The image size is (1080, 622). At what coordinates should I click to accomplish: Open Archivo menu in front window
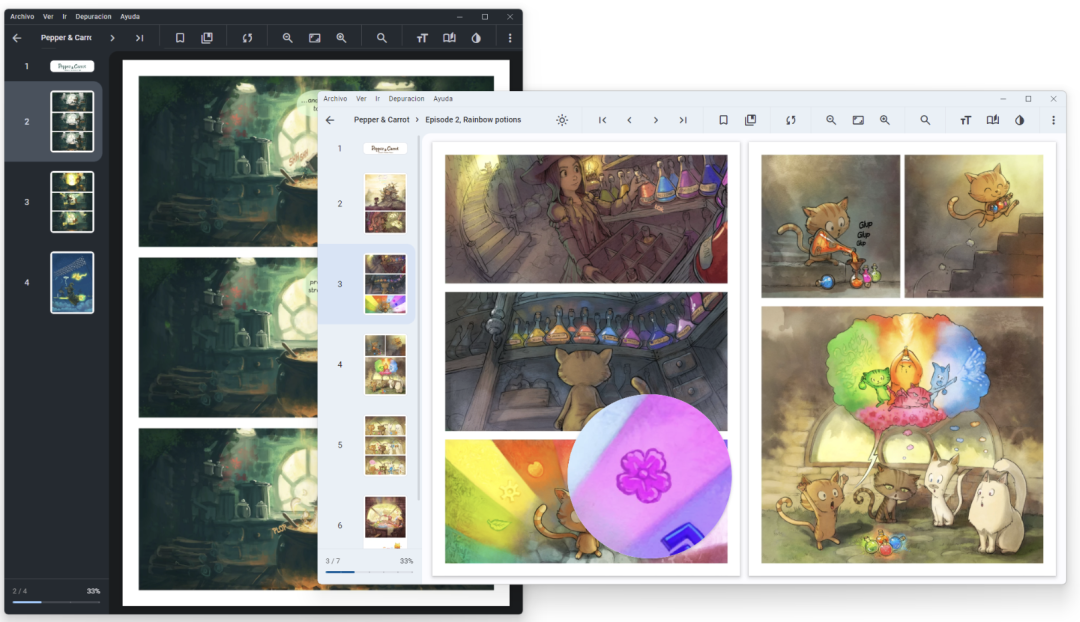click(335, 99)
